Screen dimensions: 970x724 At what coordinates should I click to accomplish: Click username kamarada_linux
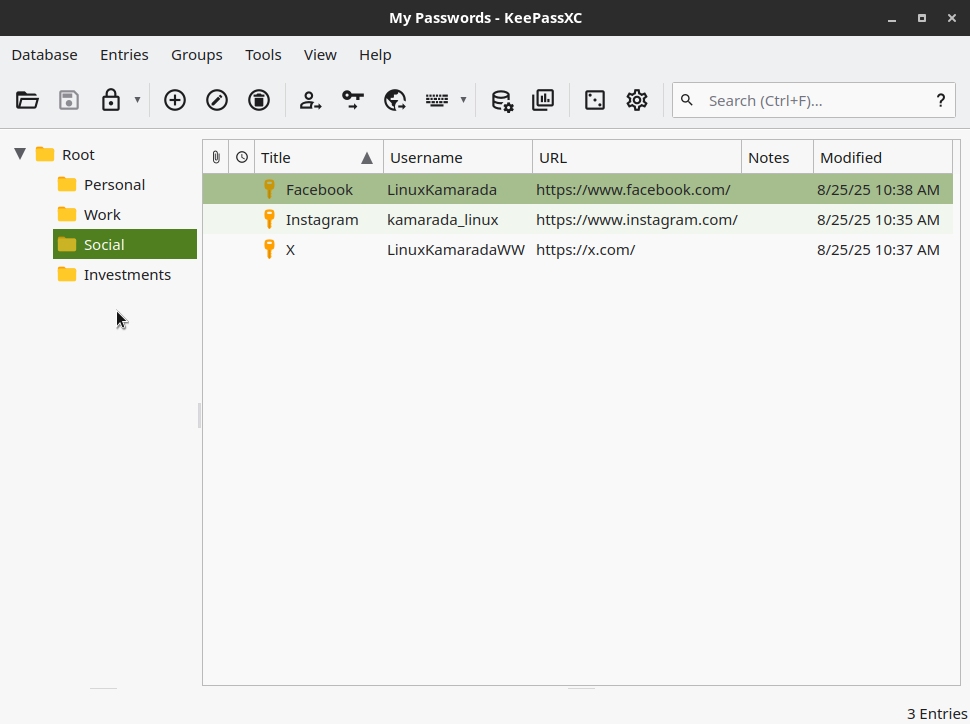(443, 220)
